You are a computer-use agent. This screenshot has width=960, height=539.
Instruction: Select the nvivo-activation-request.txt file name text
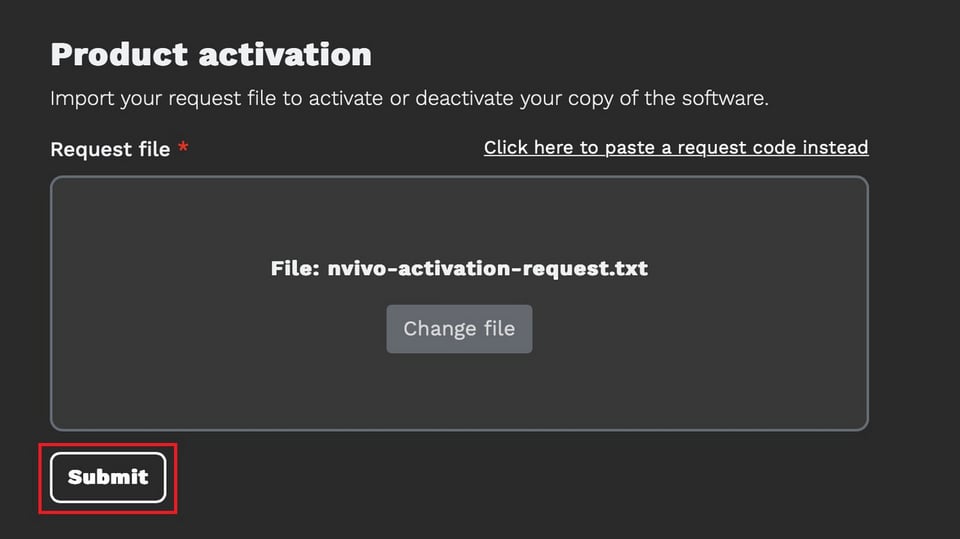(487, 268)
